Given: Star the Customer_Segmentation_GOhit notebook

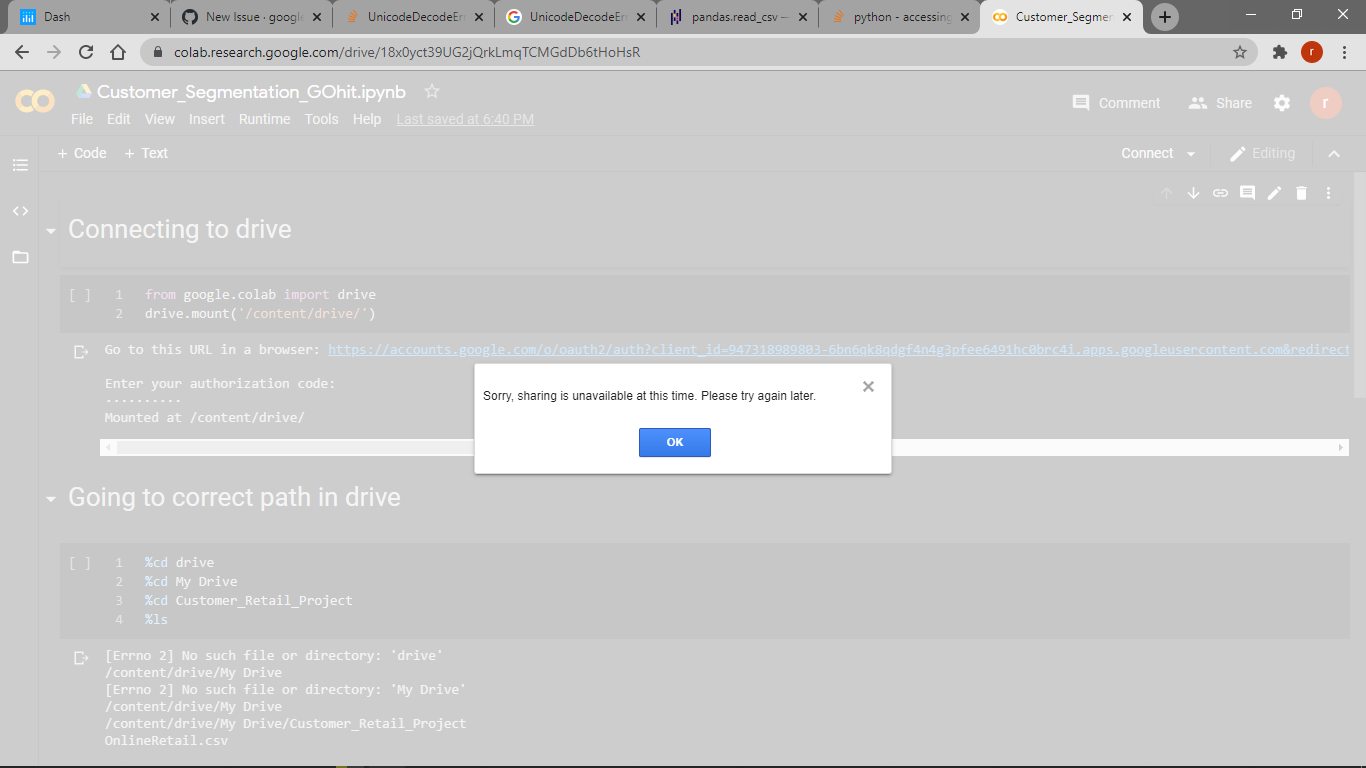Looking at the screenshot, I should [x=431, y=90].
